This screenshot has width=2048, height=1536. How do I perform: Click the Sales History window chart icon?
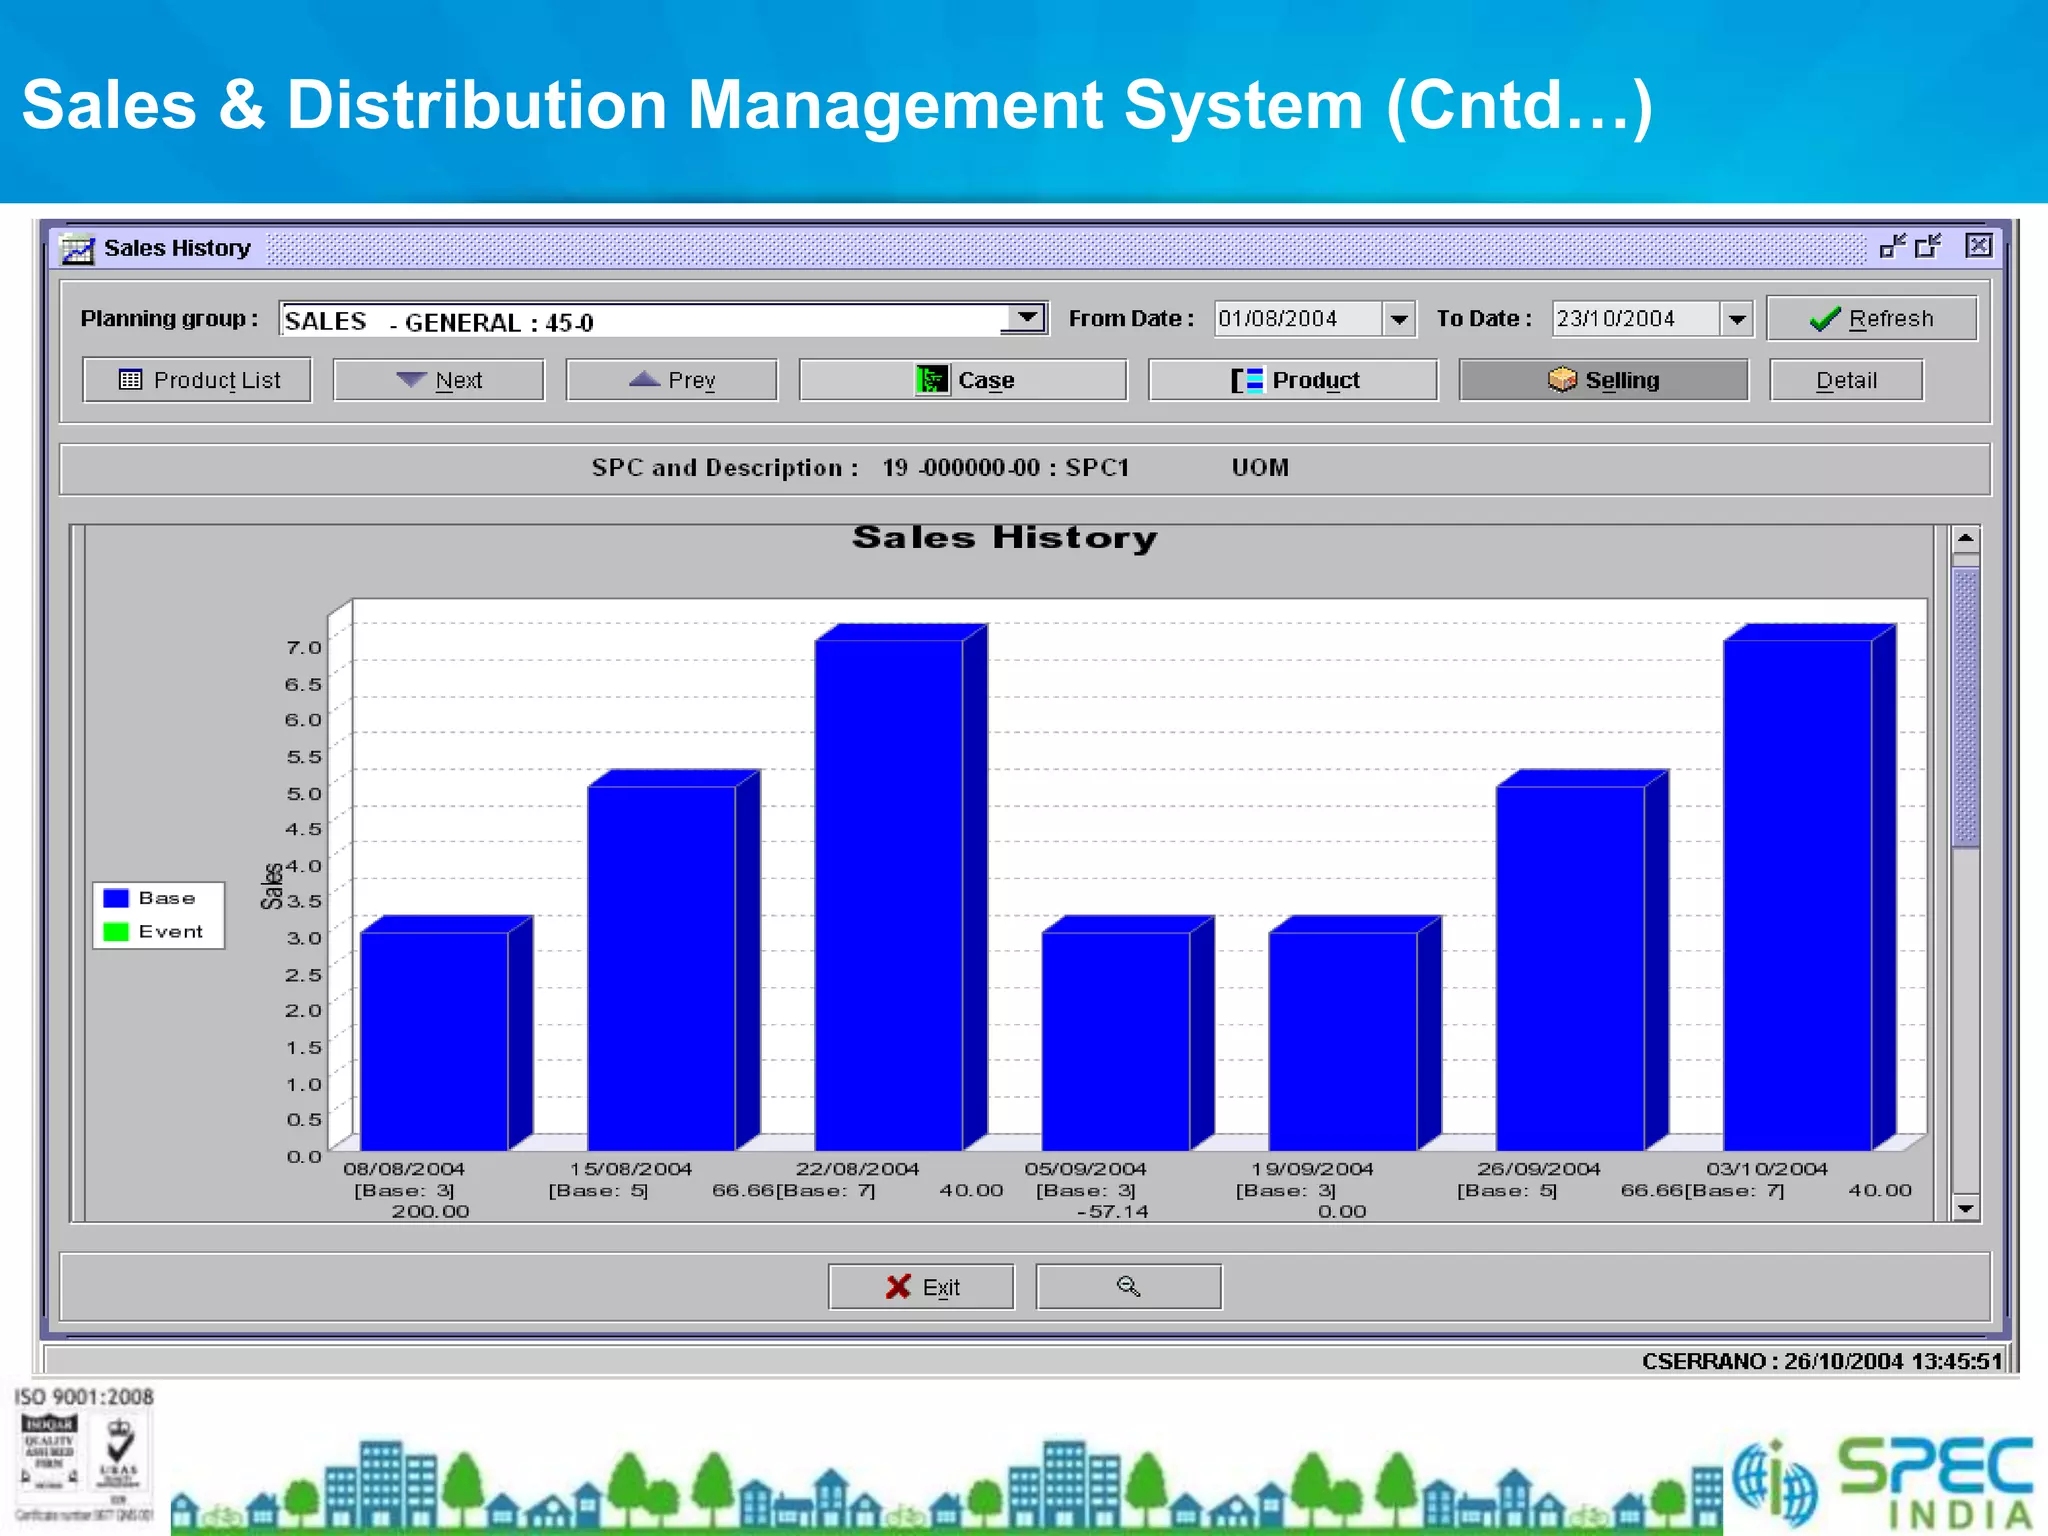[77, 248]
